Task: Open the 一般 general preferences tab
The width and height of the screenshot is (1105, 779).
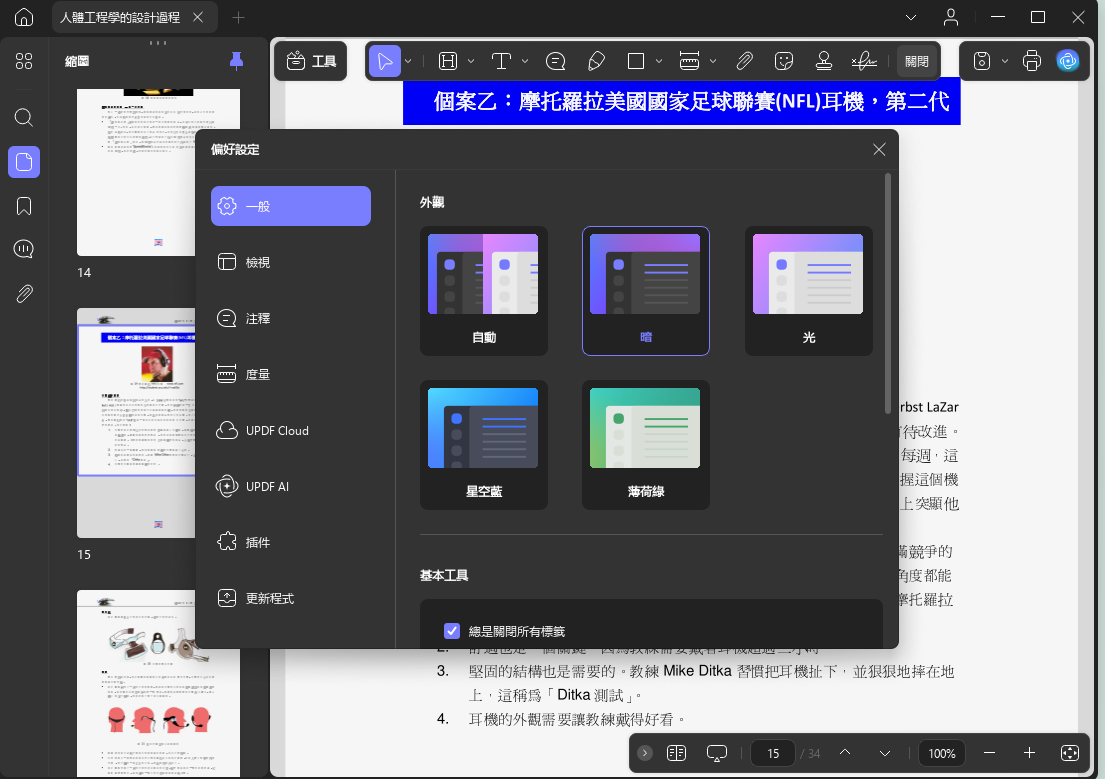Action: click(x=291, y=206)
